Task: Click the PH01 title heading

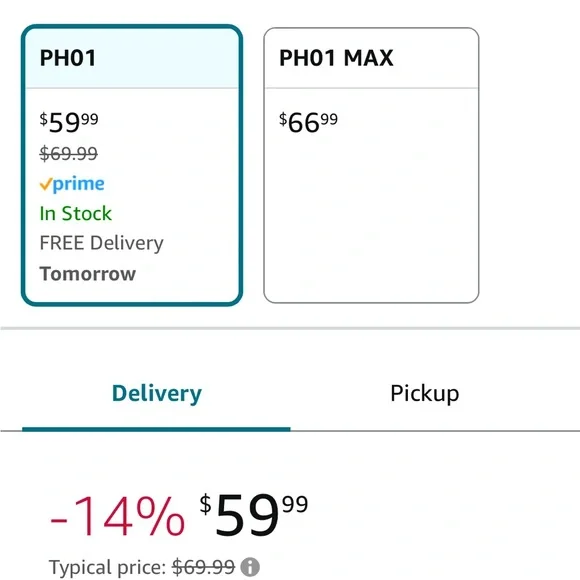Action: (68, 58)
